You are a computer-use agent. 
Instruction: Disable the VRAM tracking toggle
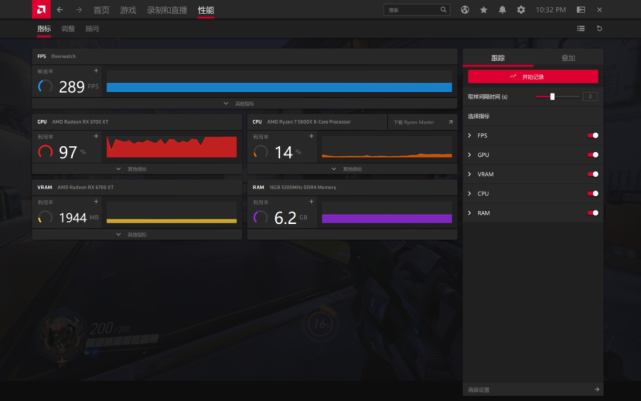(x=593, y=174)
